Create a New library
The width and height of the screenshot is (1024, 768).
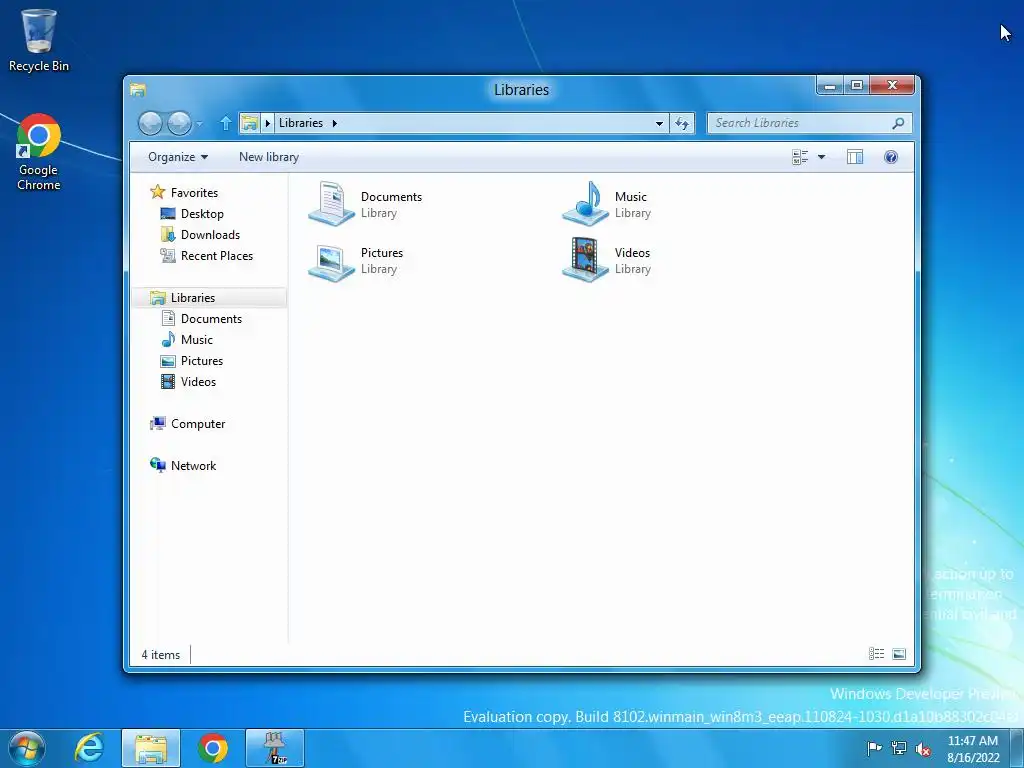269,157
